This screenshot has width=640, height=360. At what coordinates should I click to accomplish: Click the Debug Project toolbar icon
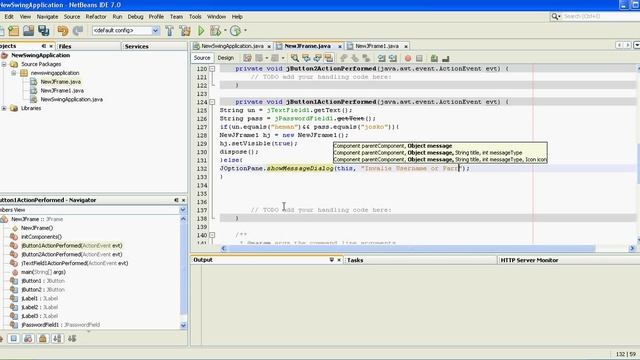(215, 31)
